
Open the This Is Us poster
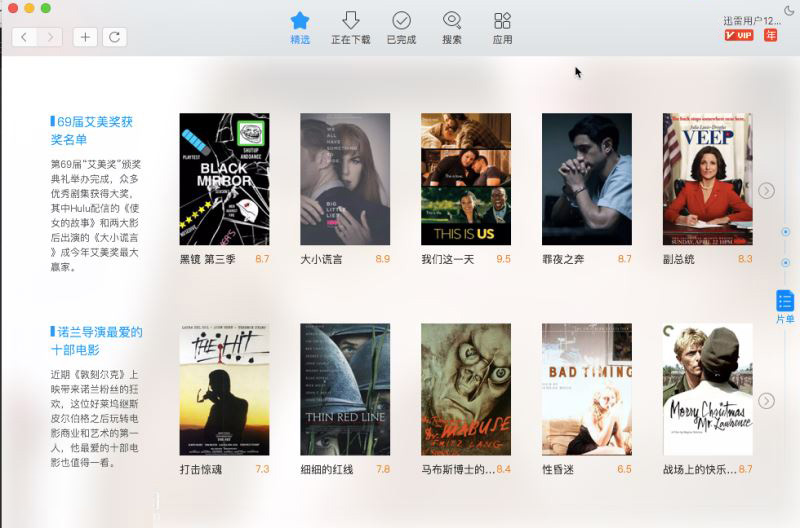point(466,179)
